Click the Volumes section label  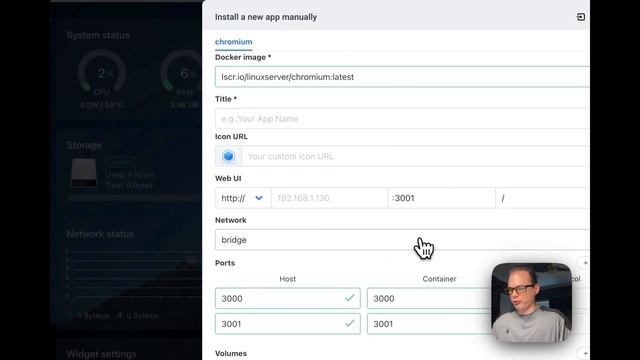(x=231, y=353)
